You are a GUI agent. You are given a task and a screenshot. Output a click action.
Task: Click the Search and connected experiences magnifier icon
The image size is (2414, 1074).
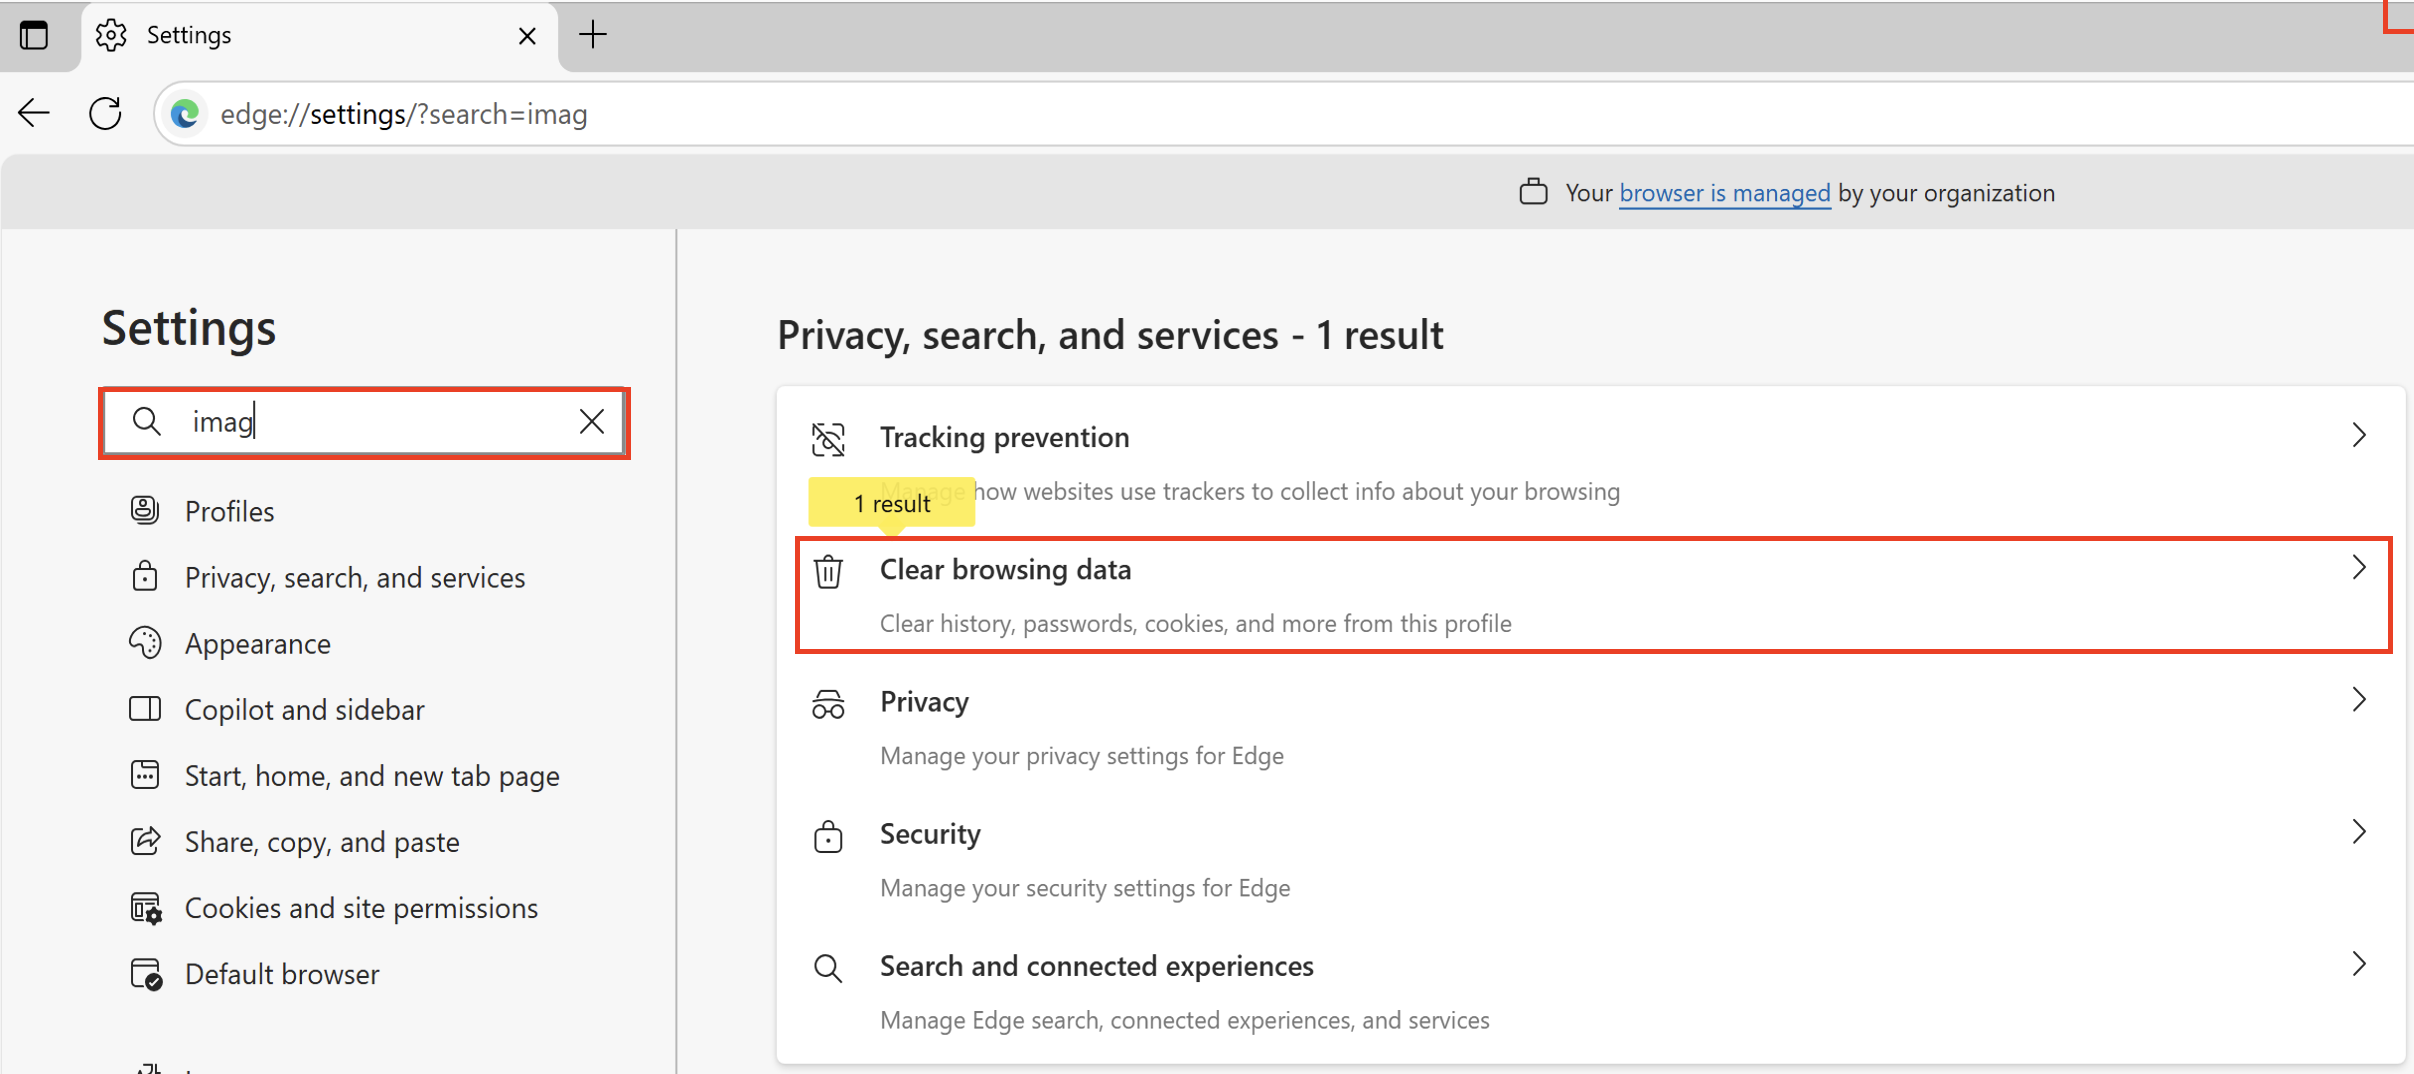click(x=827, y=967)
